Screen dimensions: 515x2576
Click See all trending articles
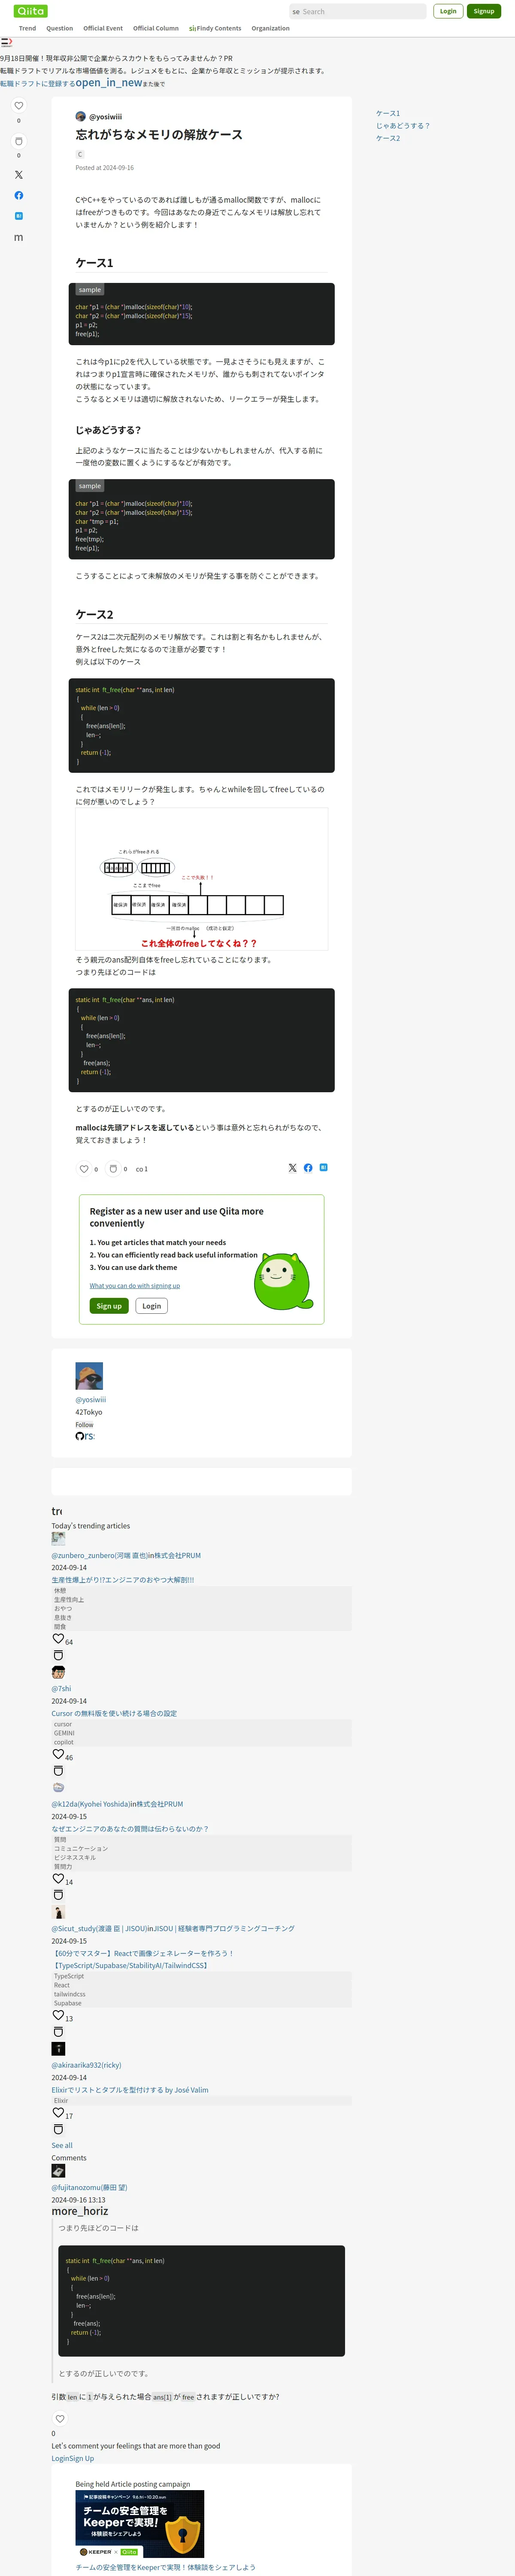pyautogui.click(x=62, y=2145)
